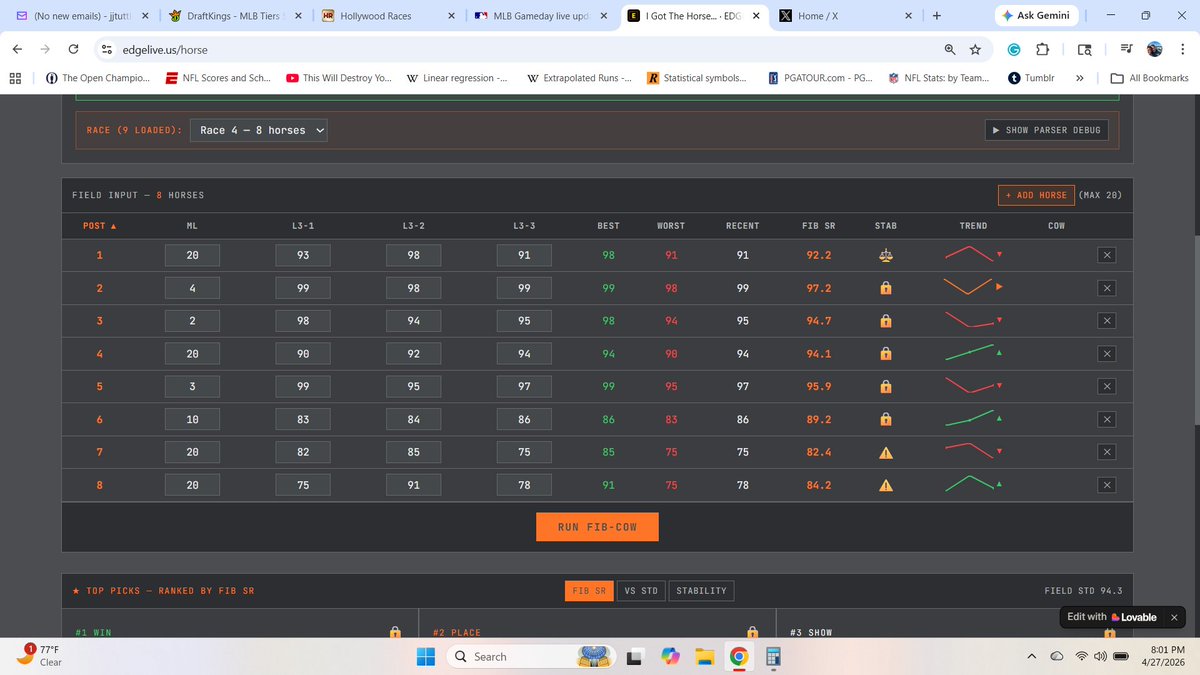The image size is (1200, 675).
Task: Click the warning triangle icon for post 8
Action: [x=885, y=485]
